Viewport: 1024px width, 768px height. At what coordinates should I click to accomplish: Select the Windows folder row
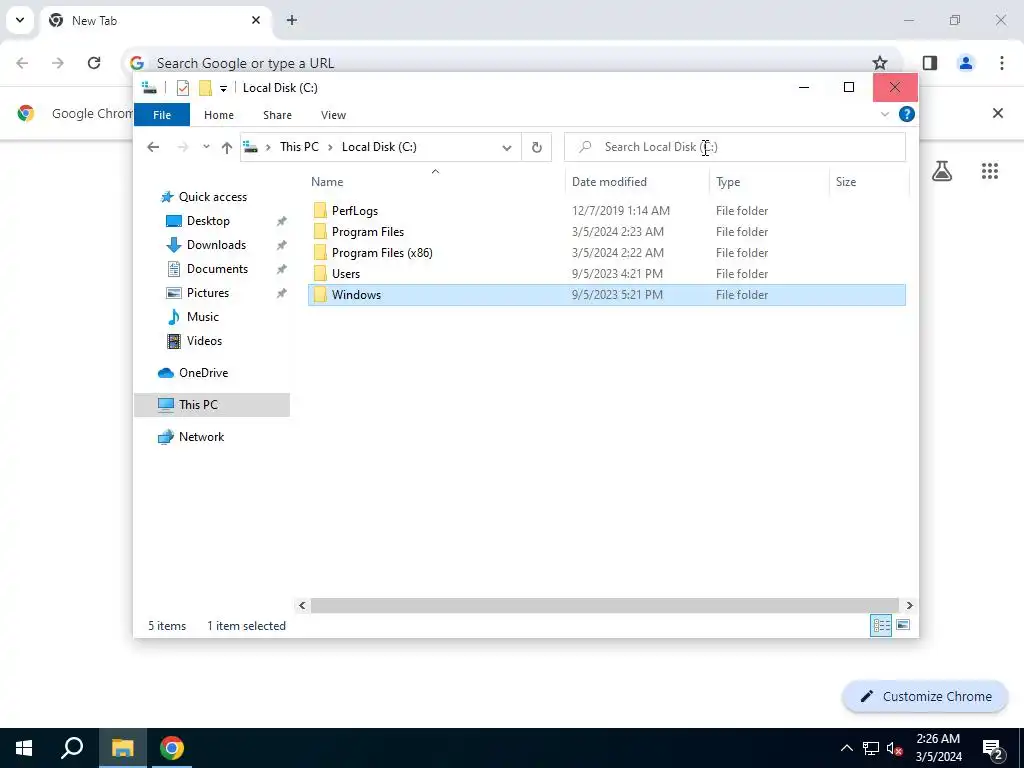click(x=607, y=295)
